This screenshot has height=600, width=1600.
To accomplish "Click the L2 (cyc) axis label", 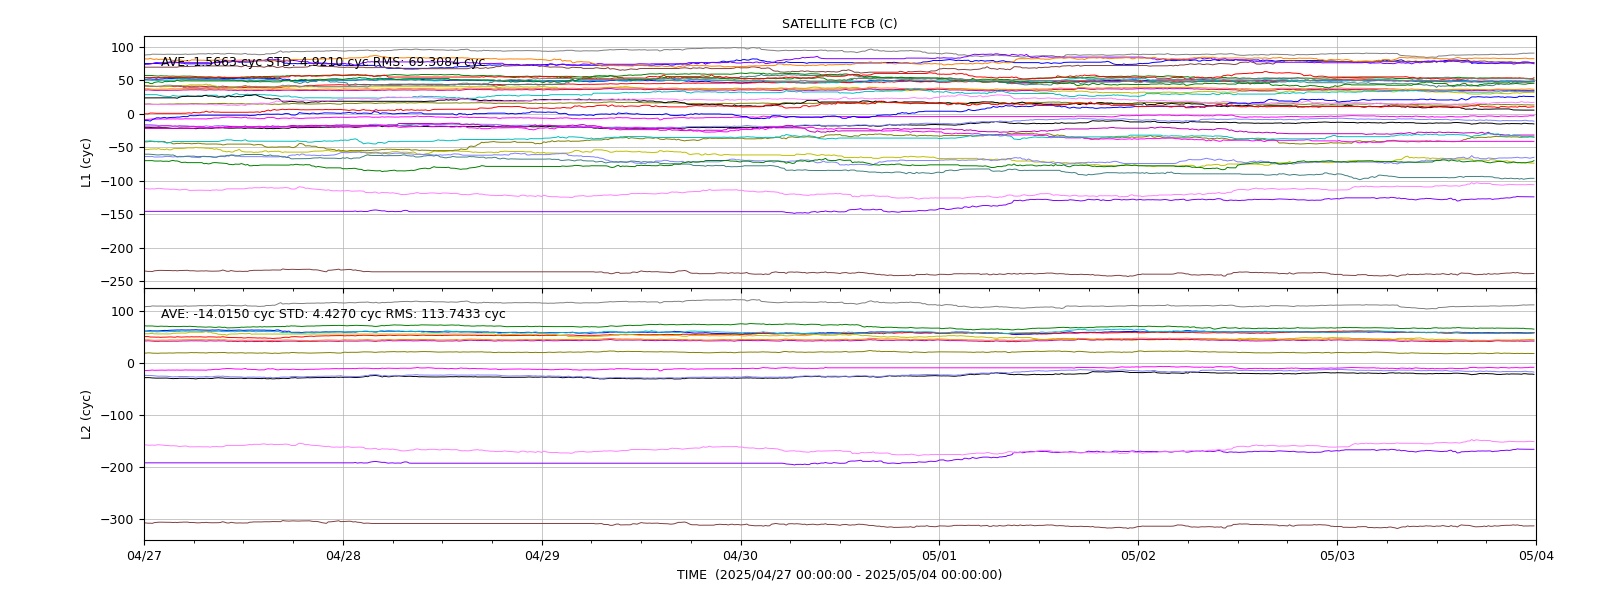I will tap(87, 415).
